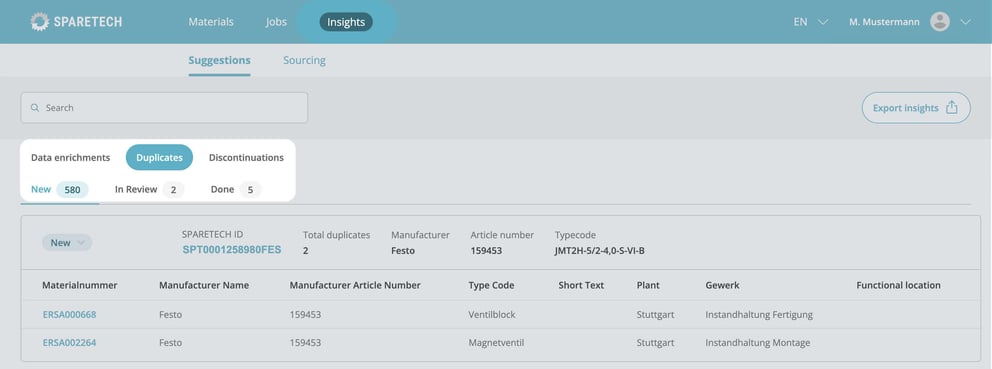
Task: Open the New status dropdown on the duplicate card
Action: (x=67, y=242)
